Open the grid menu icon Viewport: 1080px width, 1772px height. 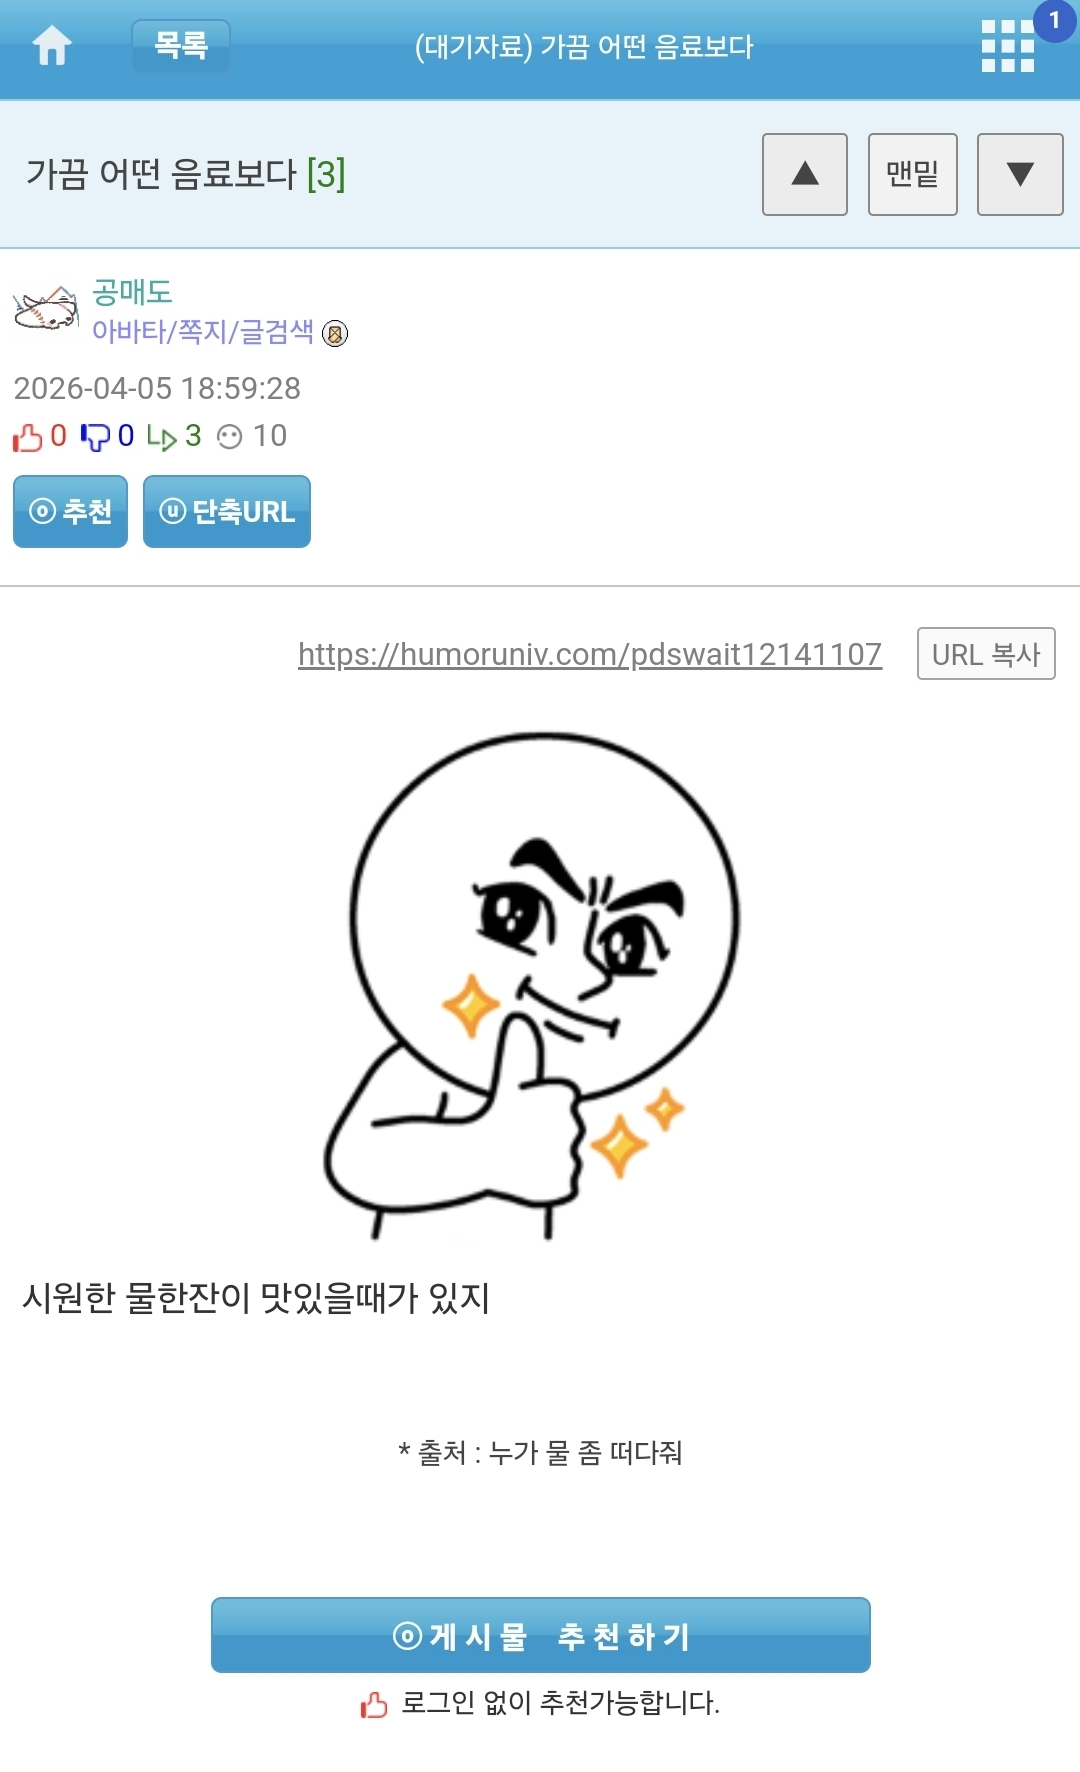(1007, 46)
